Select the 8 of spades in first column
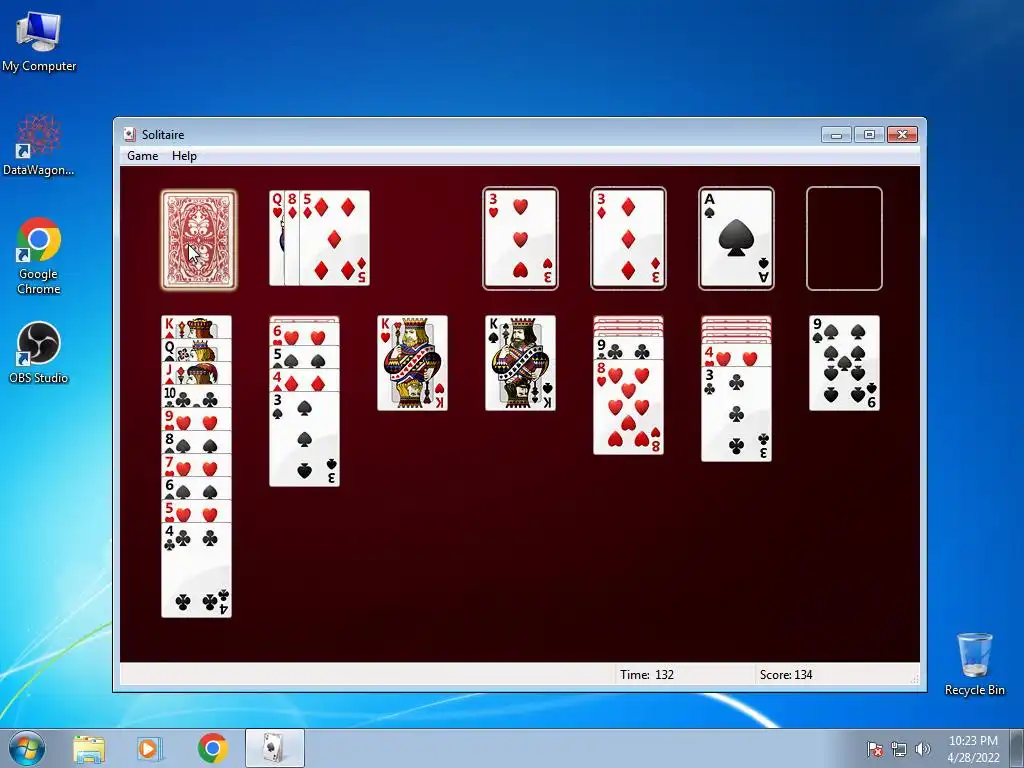 [x=197, y=441]
